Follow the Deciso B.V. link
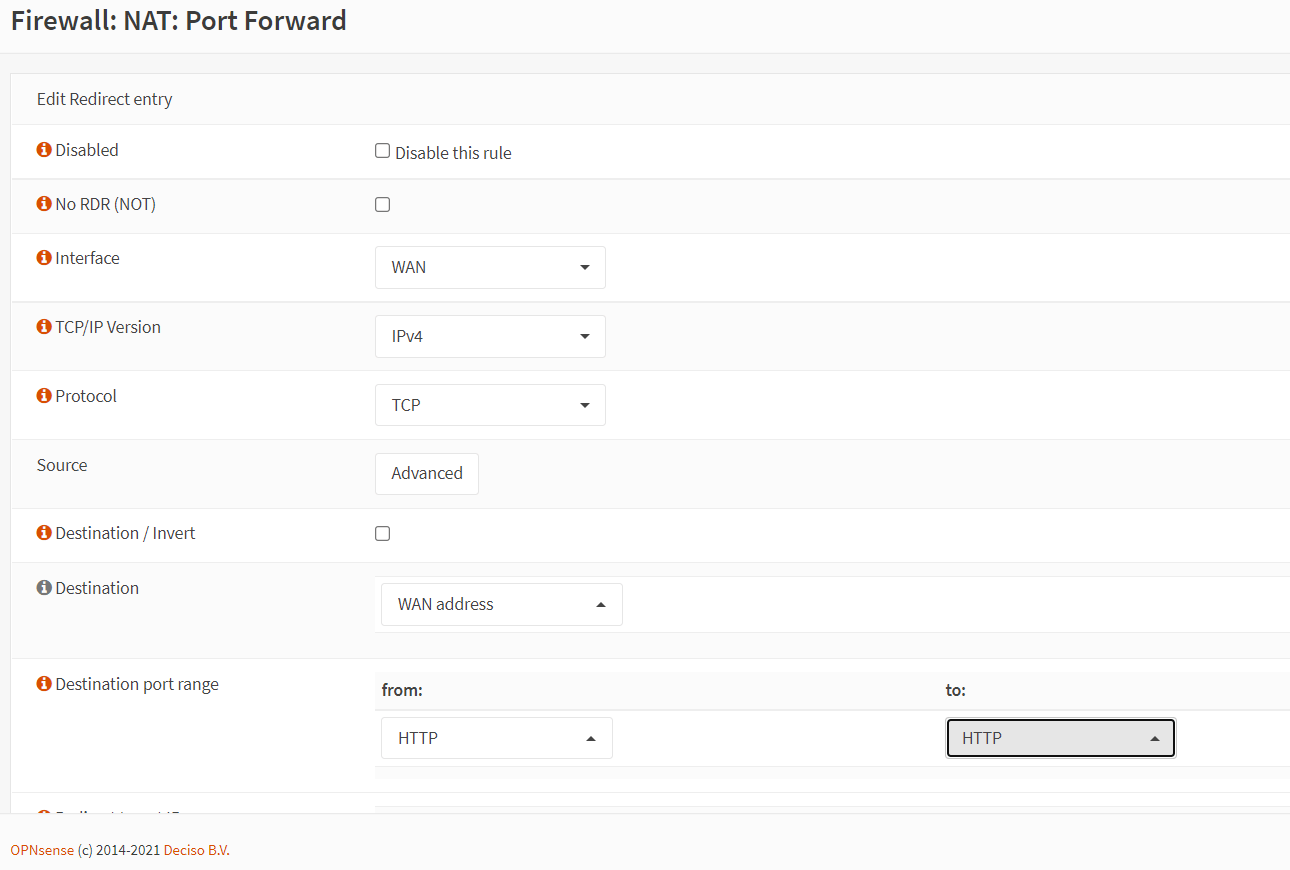 [197, 850]
